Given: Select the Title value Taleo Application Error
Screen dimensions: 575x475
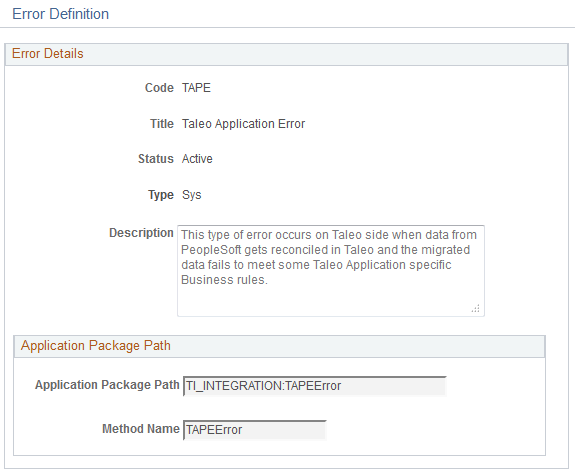Looking at the screenshot, I should (243, 124).
